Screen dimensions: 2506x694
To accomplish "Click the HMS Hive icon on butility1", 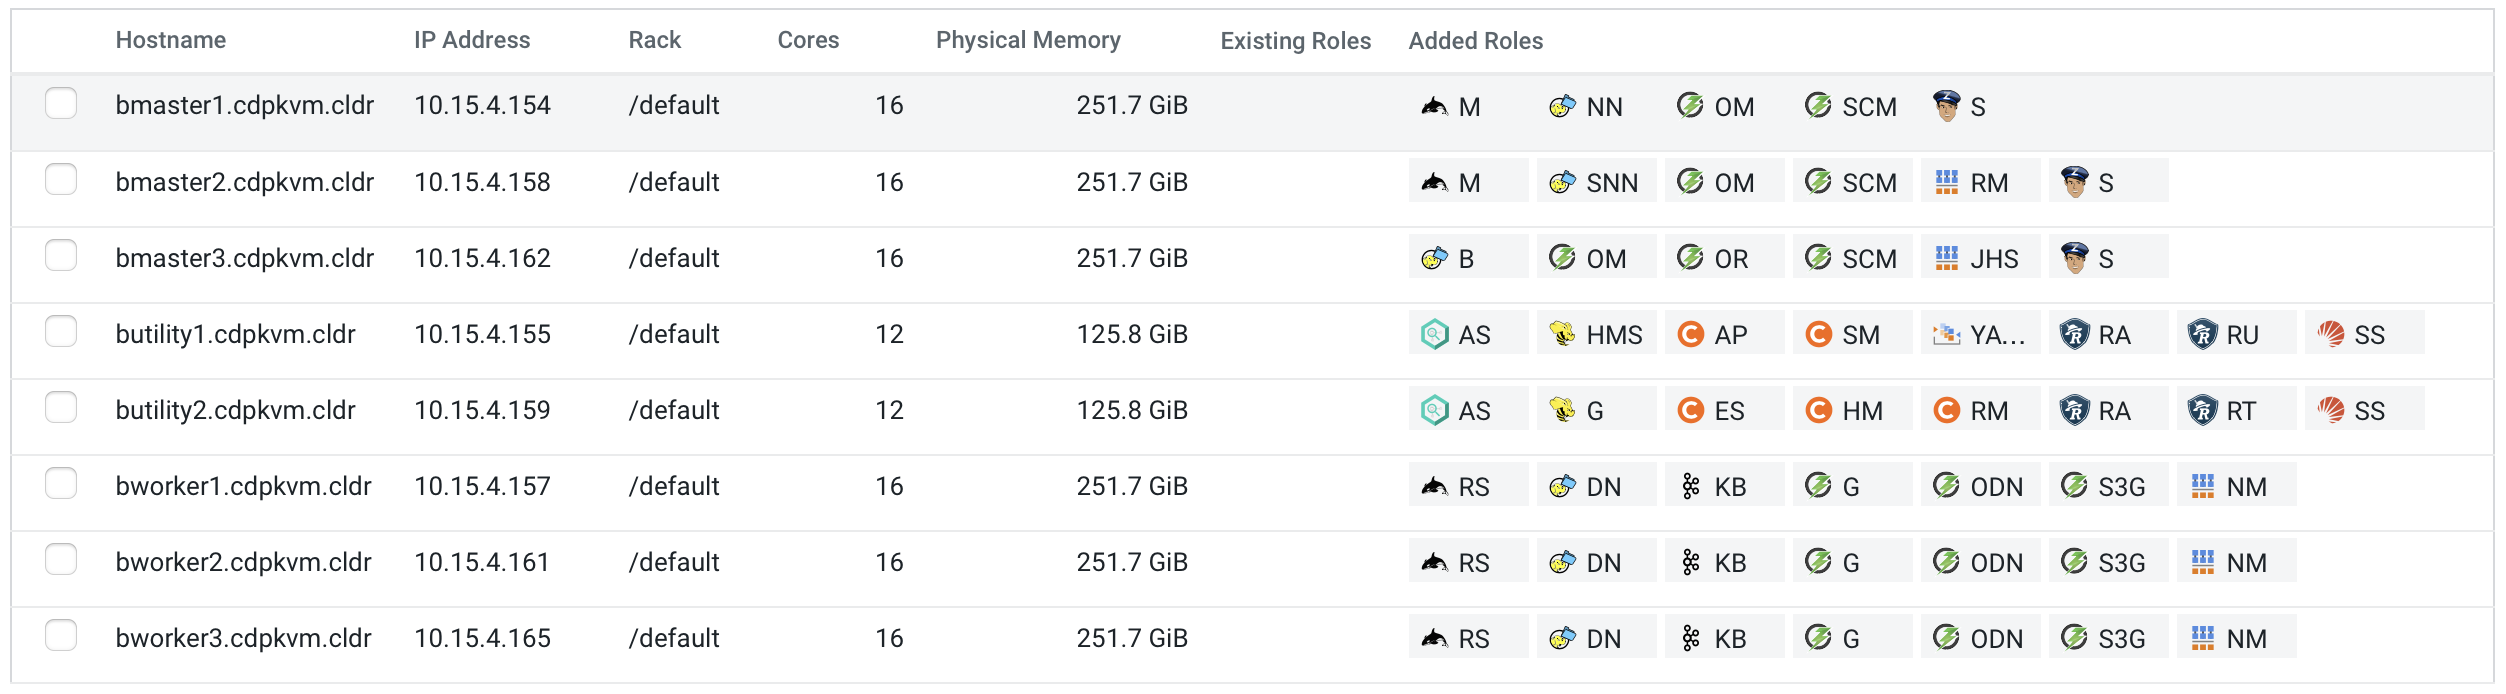I will 1562,334.
